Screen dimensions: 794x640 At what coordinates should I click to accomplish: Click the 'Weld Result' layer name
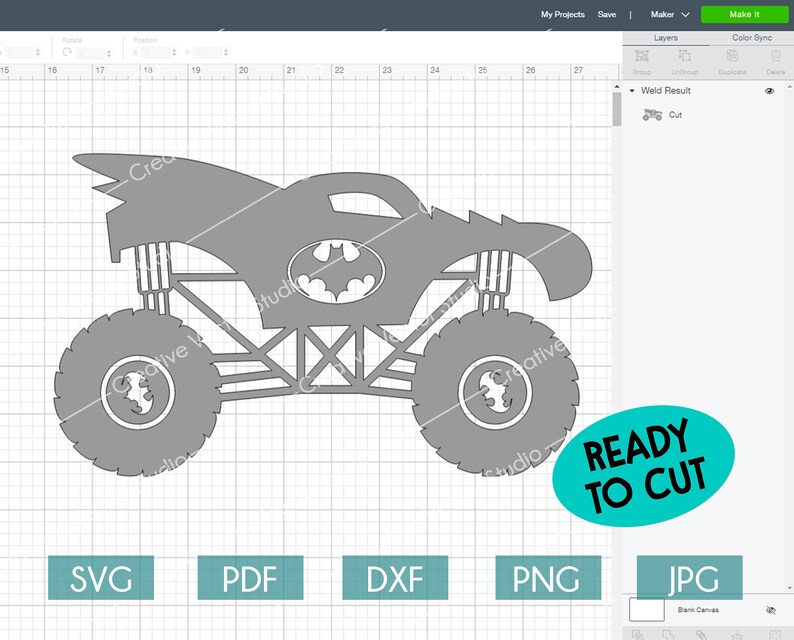coord(665,91)
